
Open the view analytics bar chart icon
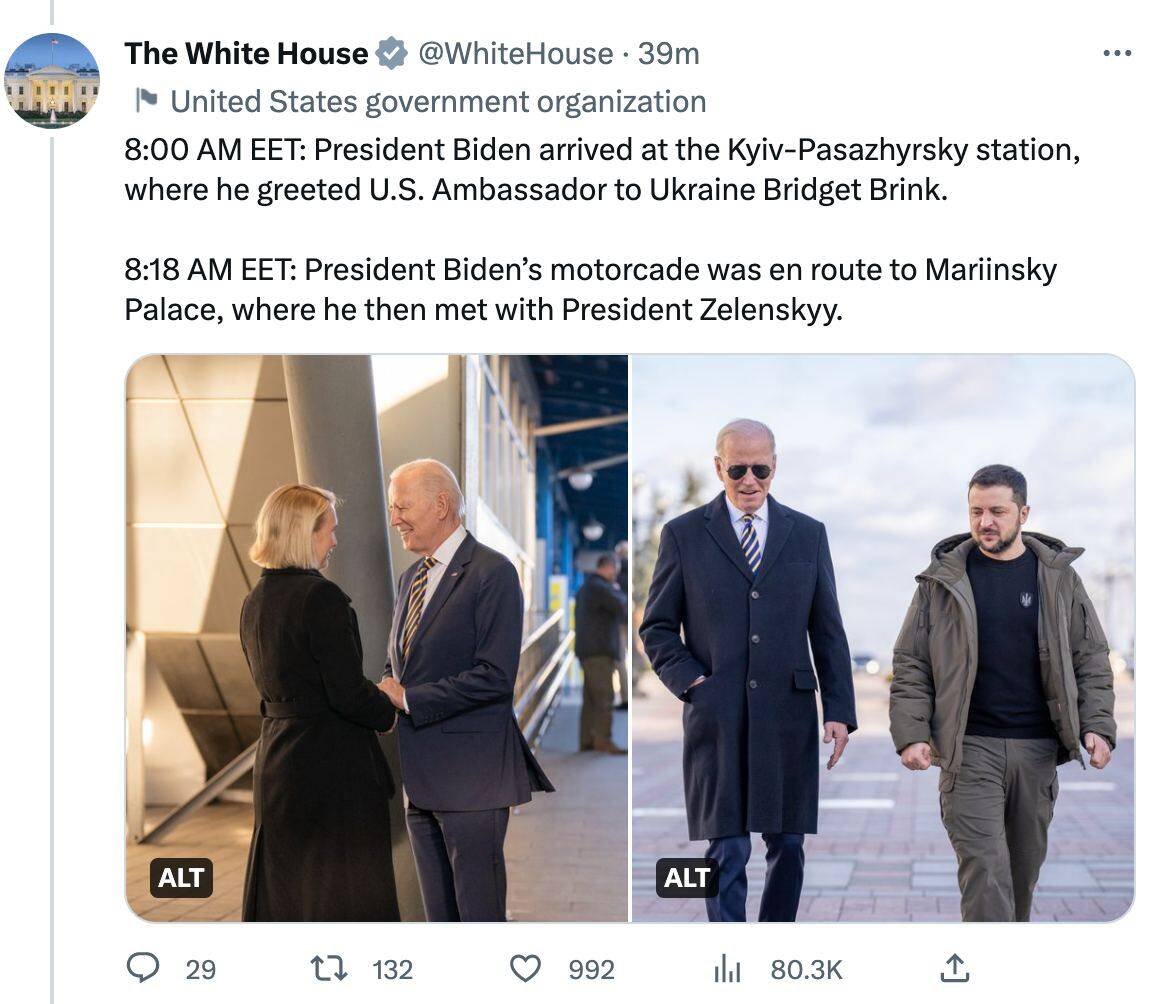click(726, 968)
